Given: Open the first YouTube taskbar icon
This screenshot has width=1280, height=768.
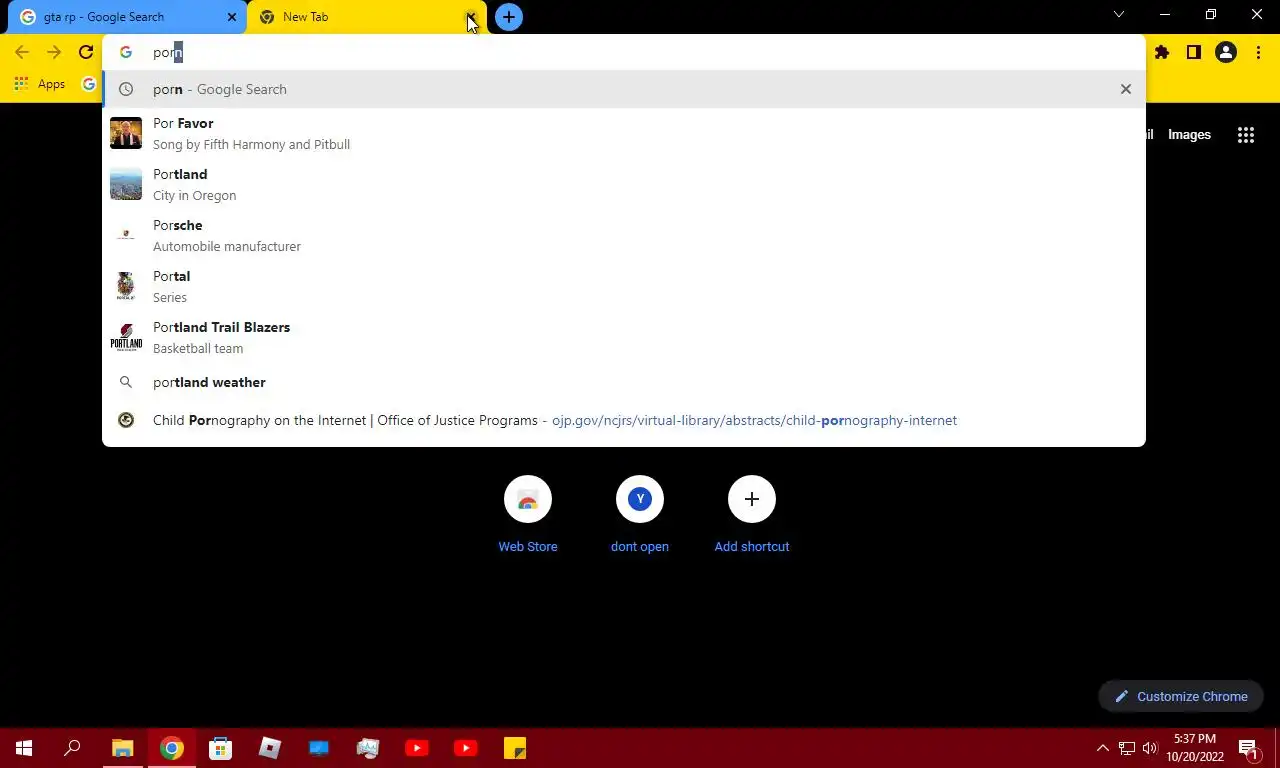Looking at the screenshot, I should 417,748.
